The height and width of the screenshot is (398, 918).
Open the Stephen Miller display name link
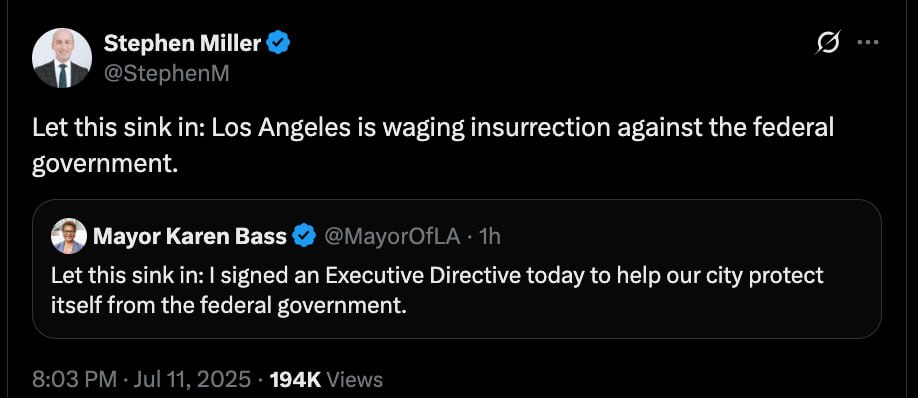coord(182,43)
